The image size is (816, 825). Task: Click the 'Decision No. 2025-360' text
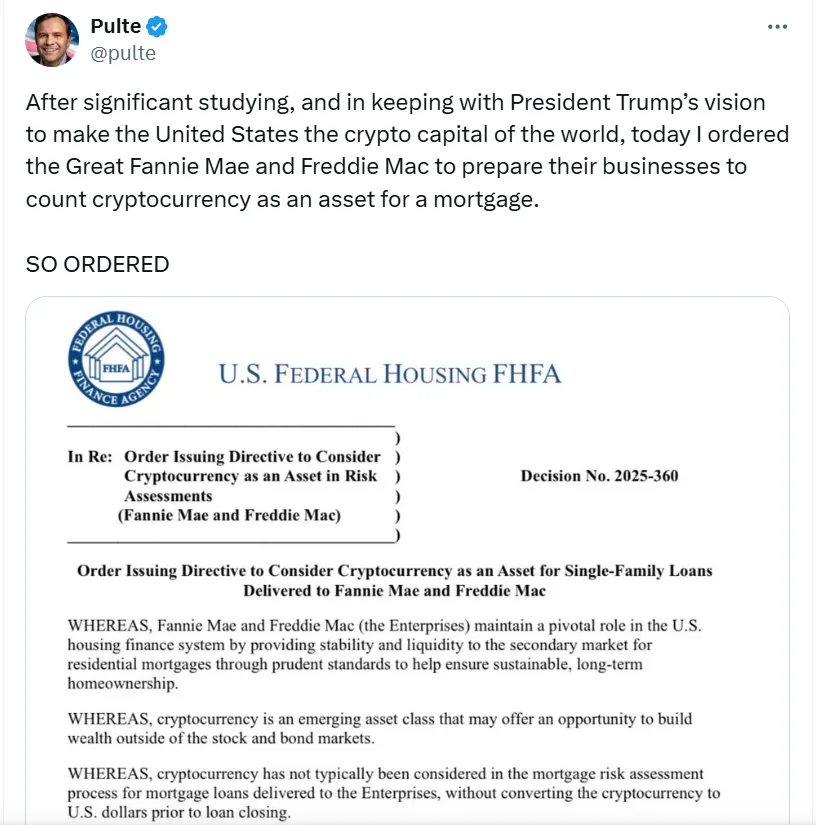pyautogui.click(x=599, y=476)
